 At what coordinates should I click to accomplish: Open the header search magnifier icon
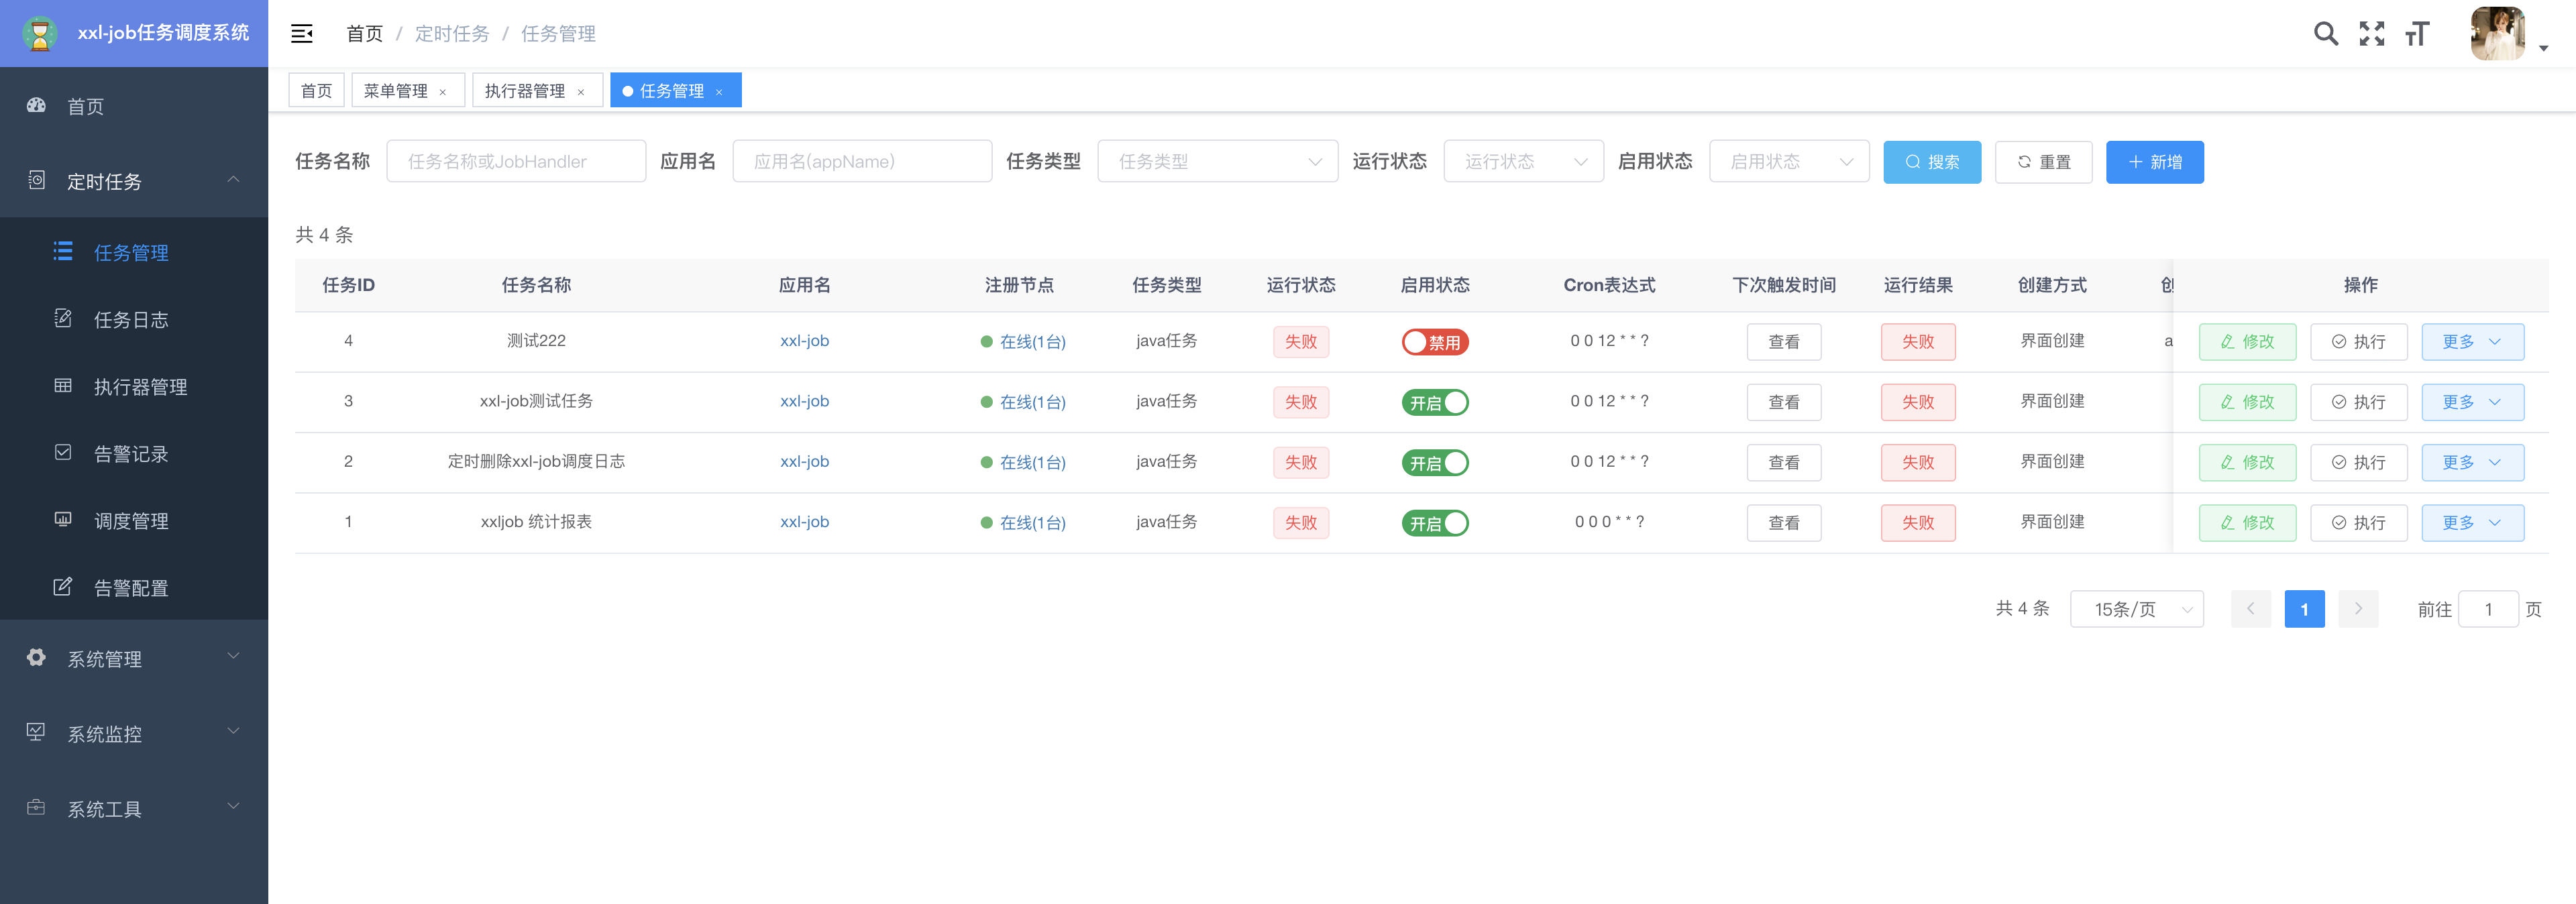tap(2325, 34)
